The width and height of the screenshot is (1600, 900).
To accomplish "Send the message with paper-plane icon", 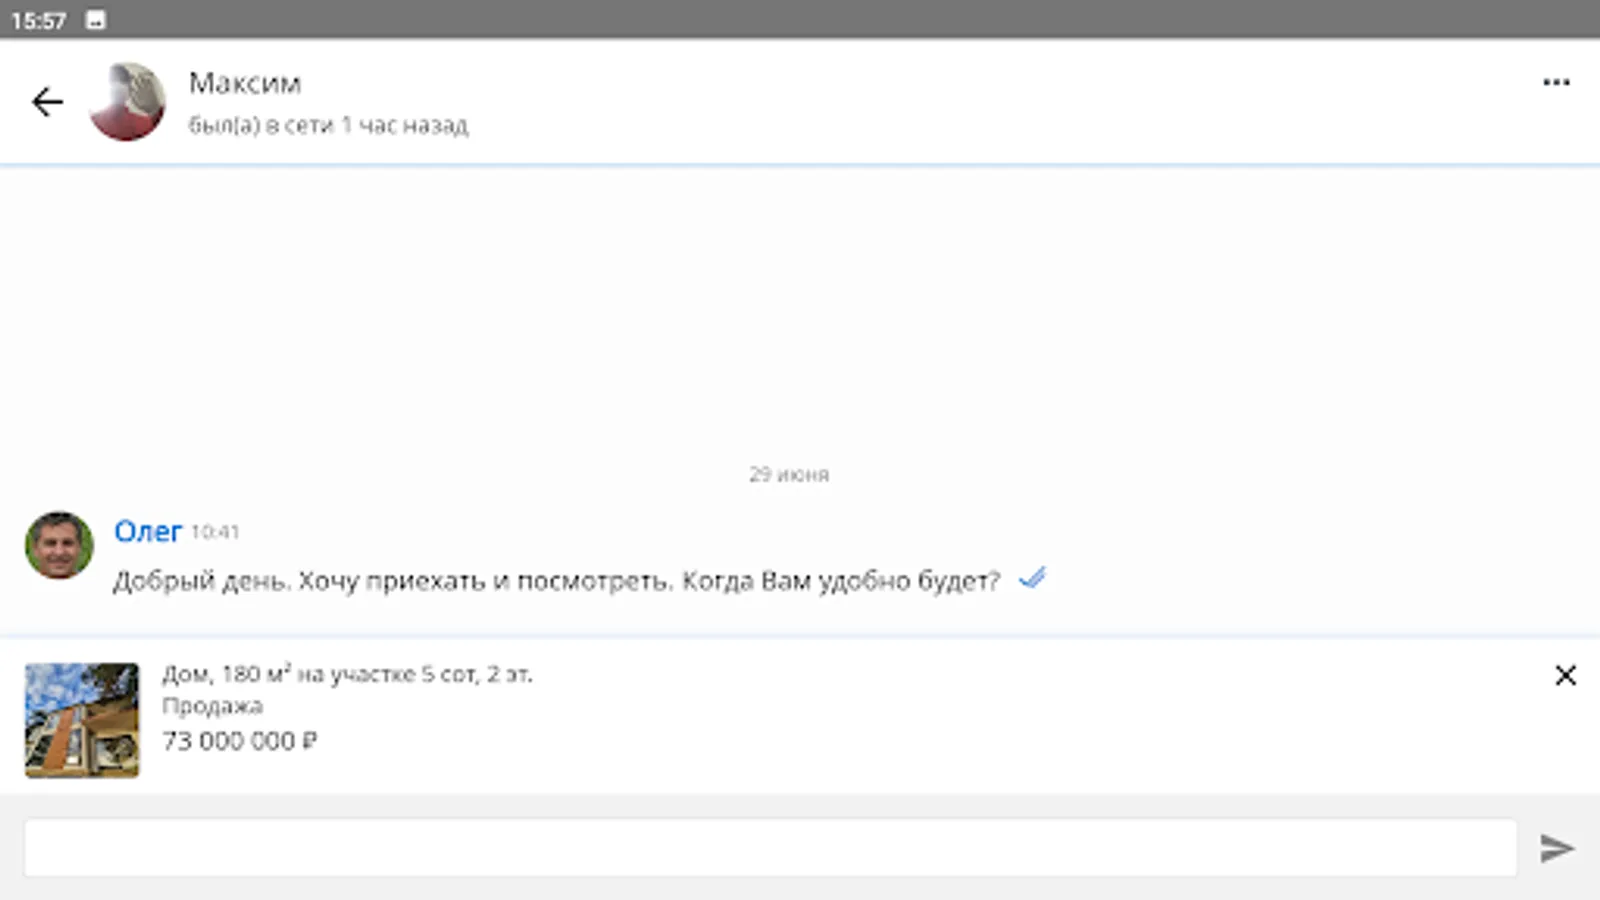I will pos(1557,848).
